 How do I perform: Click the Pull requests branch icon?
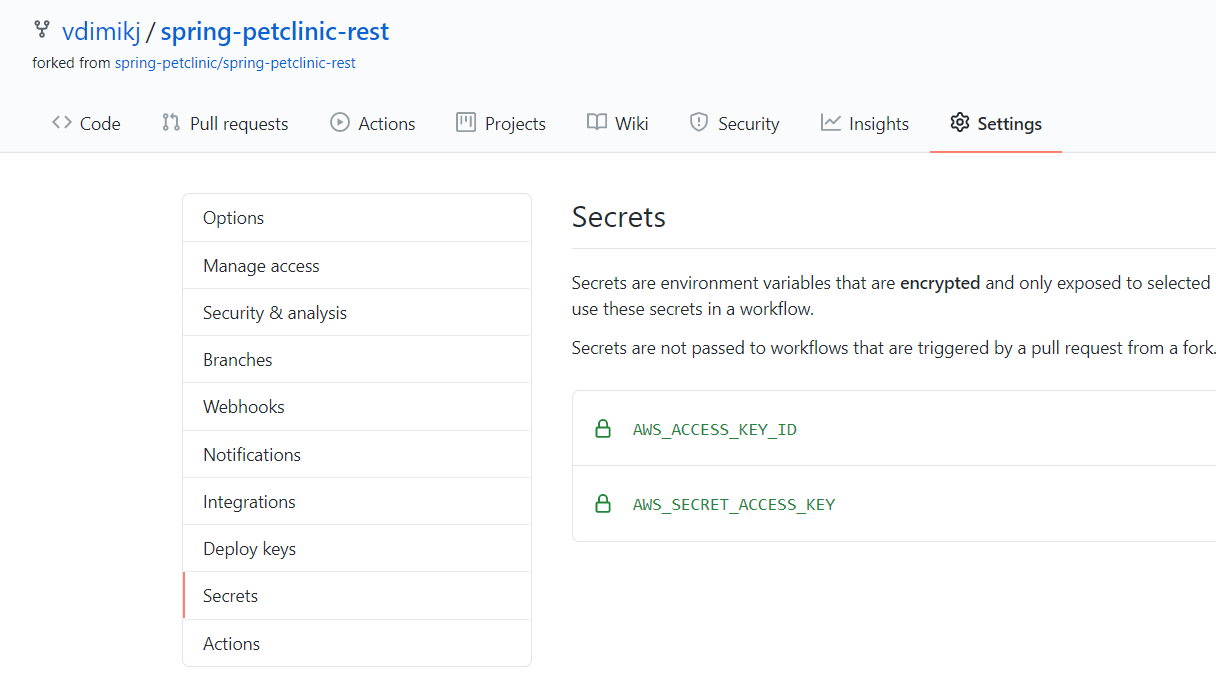coord(171,123)
